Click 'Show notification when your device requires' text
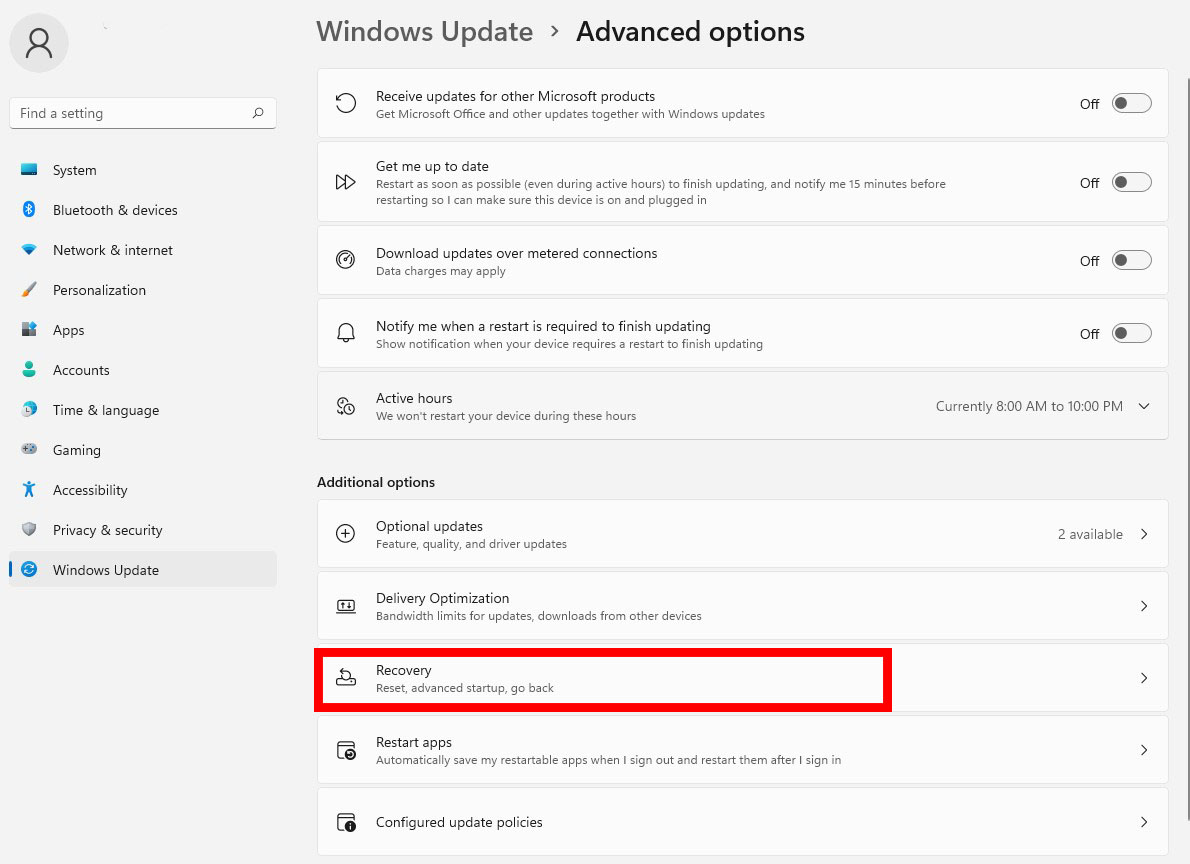The height and width of the screenshot is (864, 1190). [569, 344]
